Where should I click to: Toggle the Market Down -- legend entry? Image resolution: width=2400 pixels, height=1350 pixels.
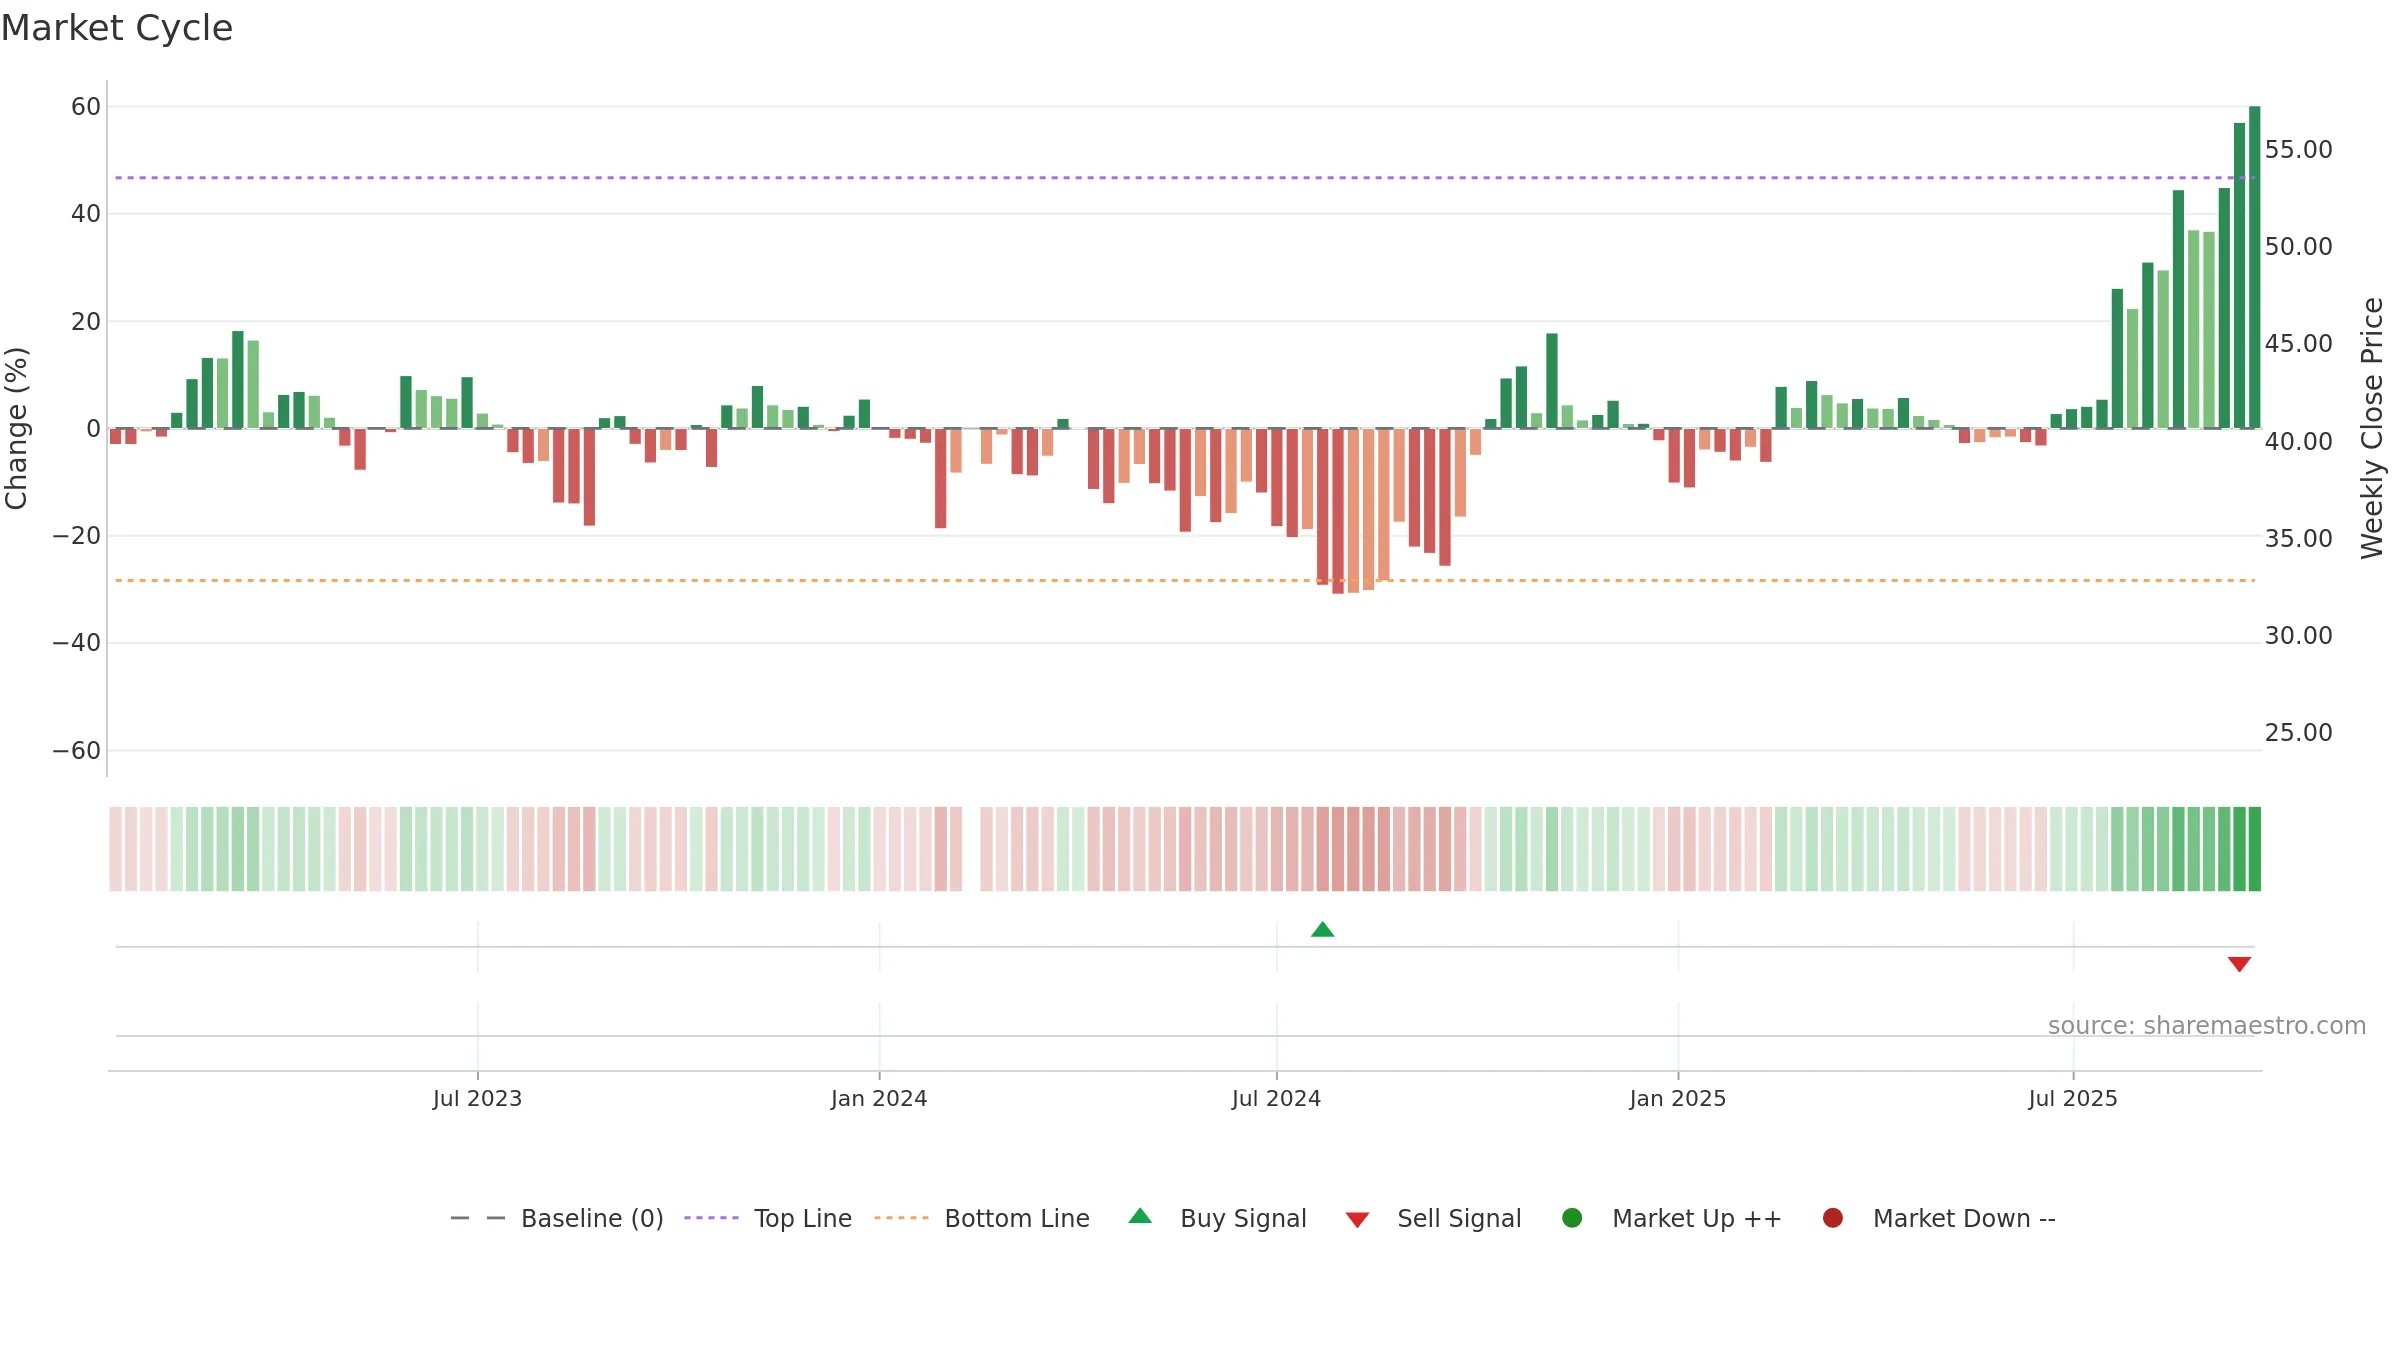point(1939,1218)
